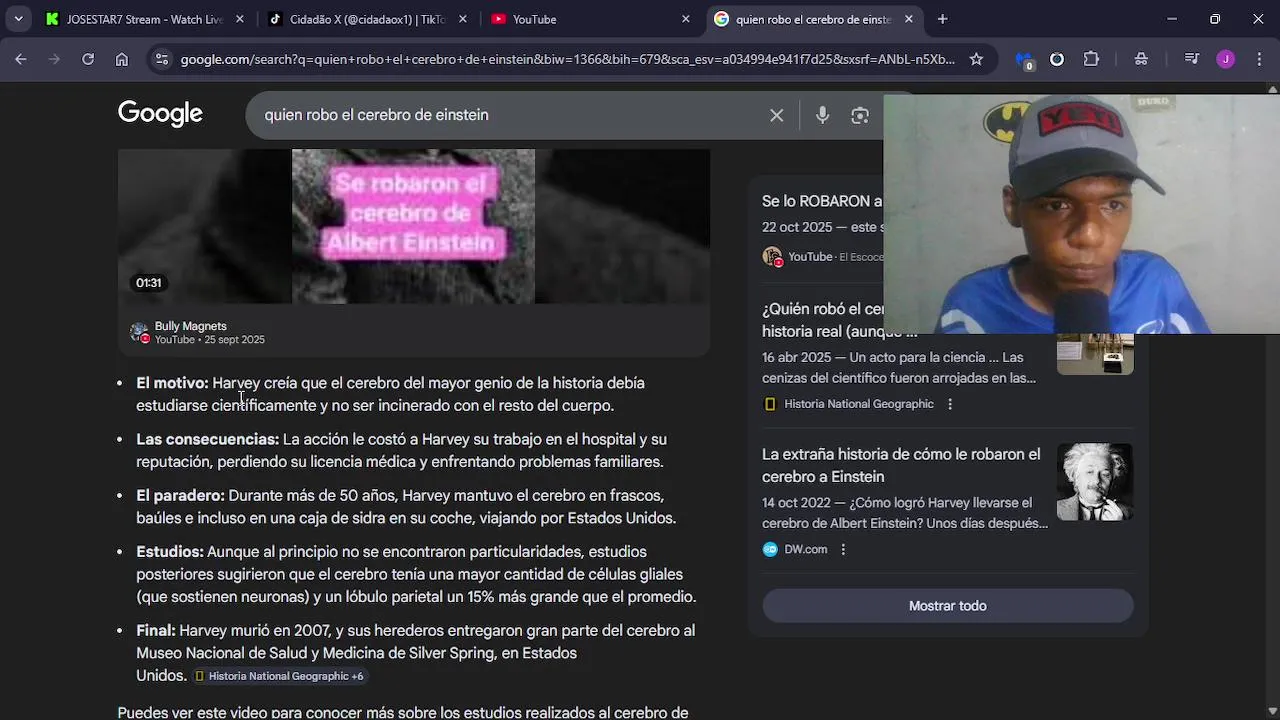Click the Historia National Geographic source icon

(x=770, y=404)
